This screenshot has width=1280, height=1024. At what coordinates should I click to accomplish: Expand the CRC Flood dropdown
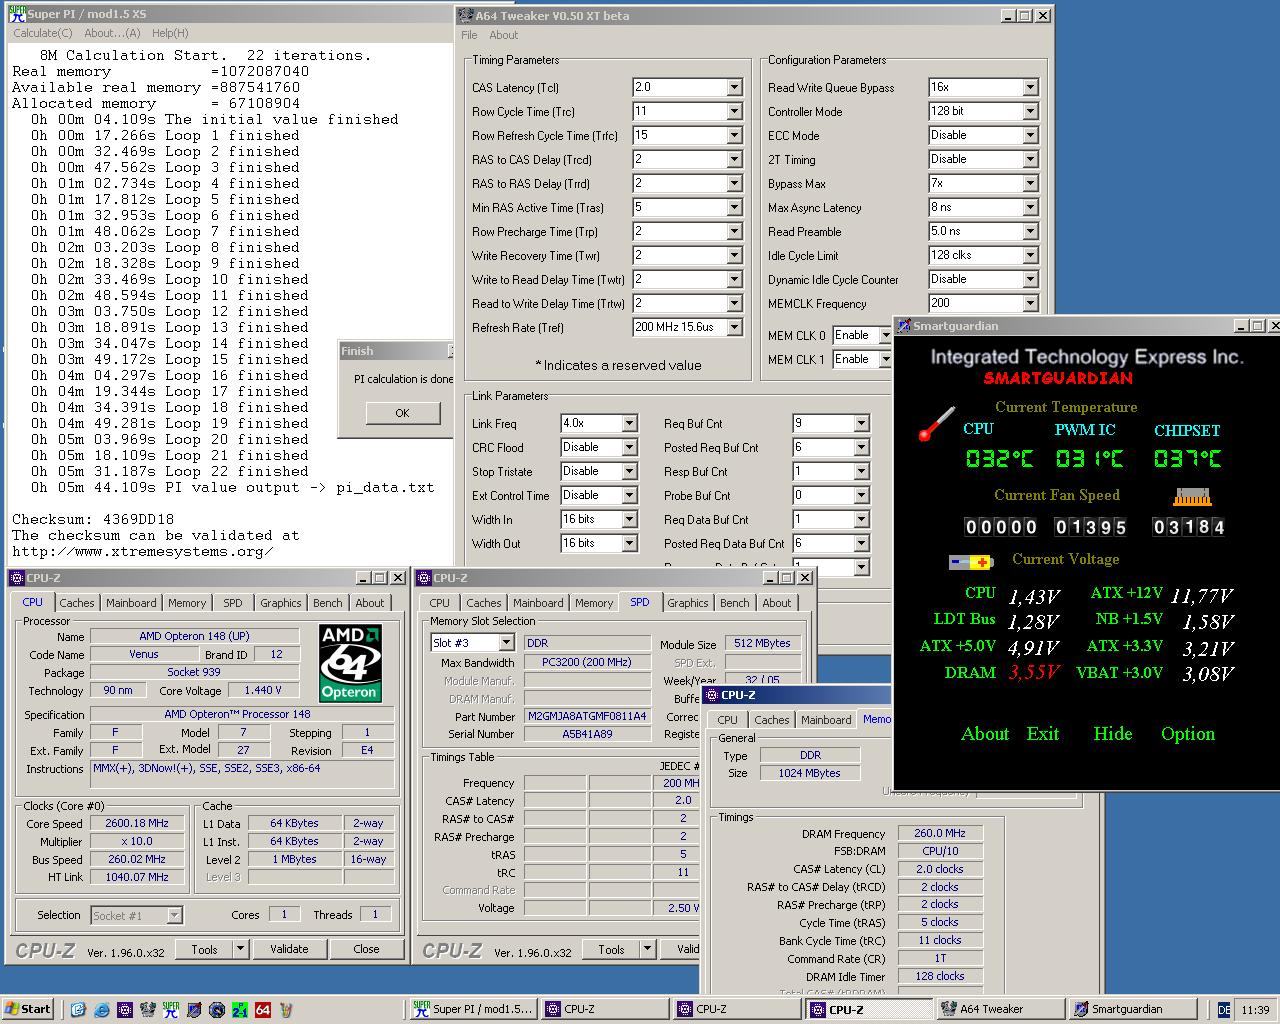(x=629, y=447)
